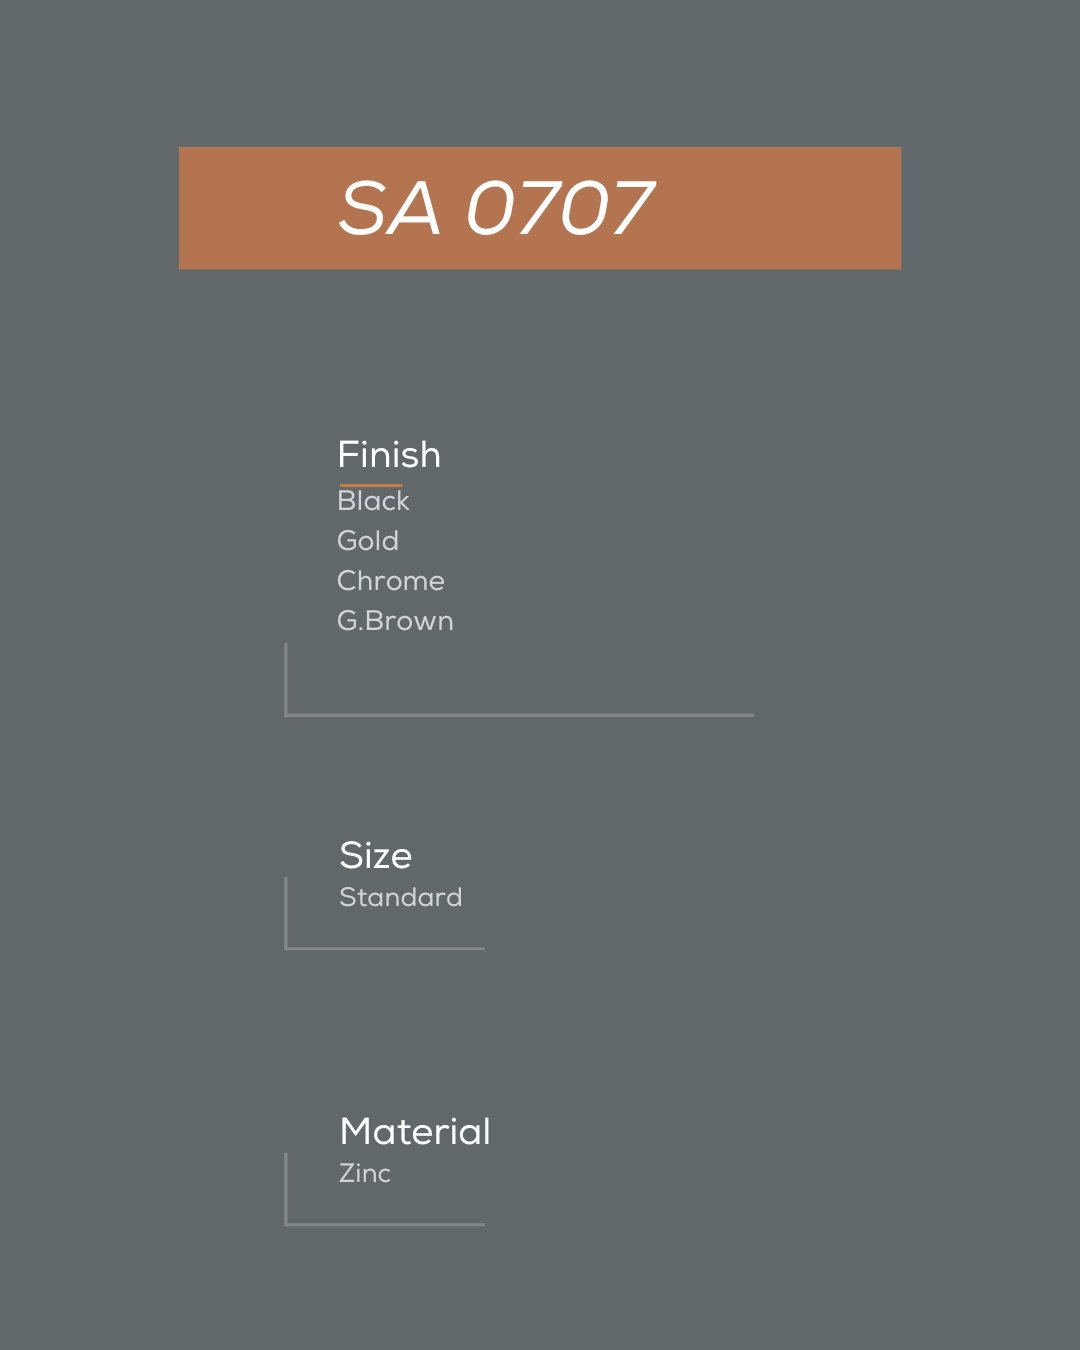Select the Finish heading

tap(389, 455)
